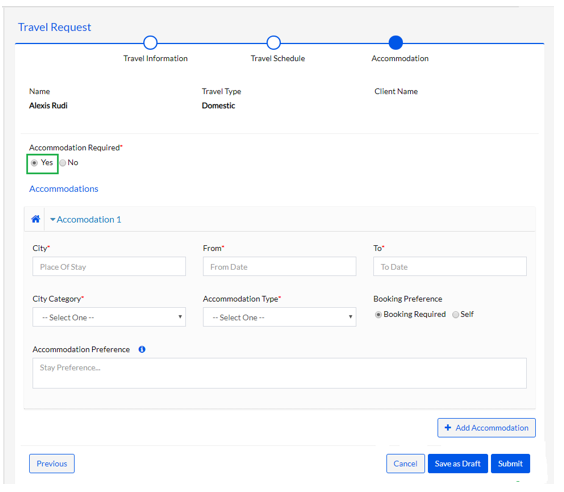
Task: Select No for Accommodation Required
Action: tap(63, 163)
